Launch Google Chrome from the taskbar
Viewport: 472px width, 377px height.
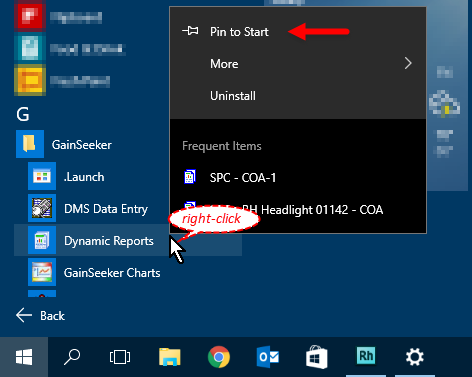point(219,357)
